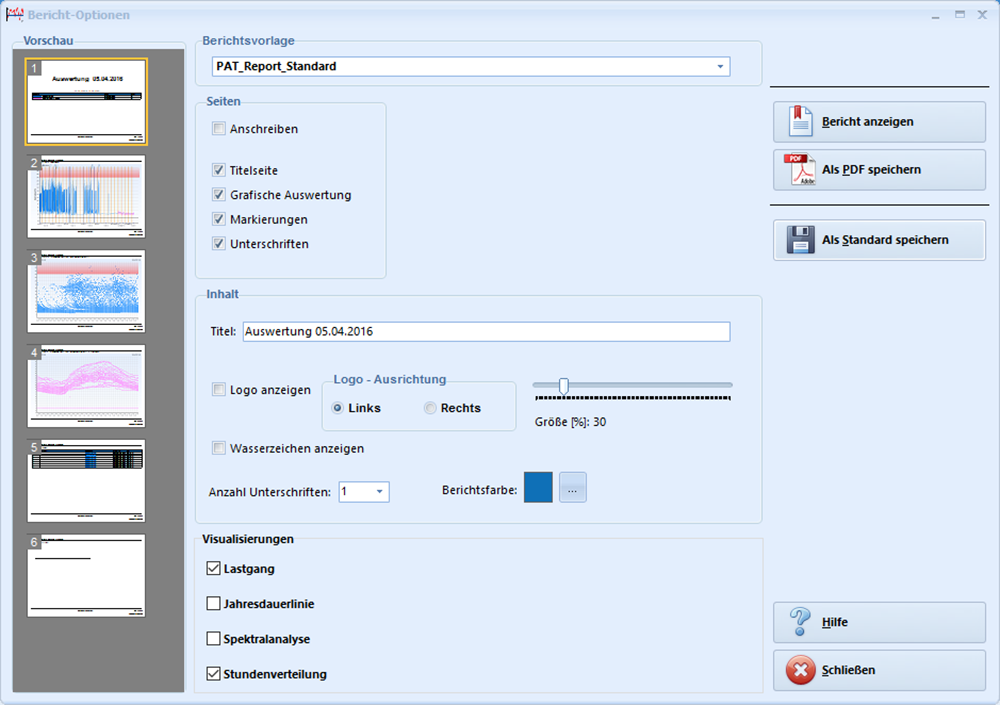This screenshot has width=1000, height=705.
Task: Select preview page 6 thumbnail
Action: tap(86, 575)
